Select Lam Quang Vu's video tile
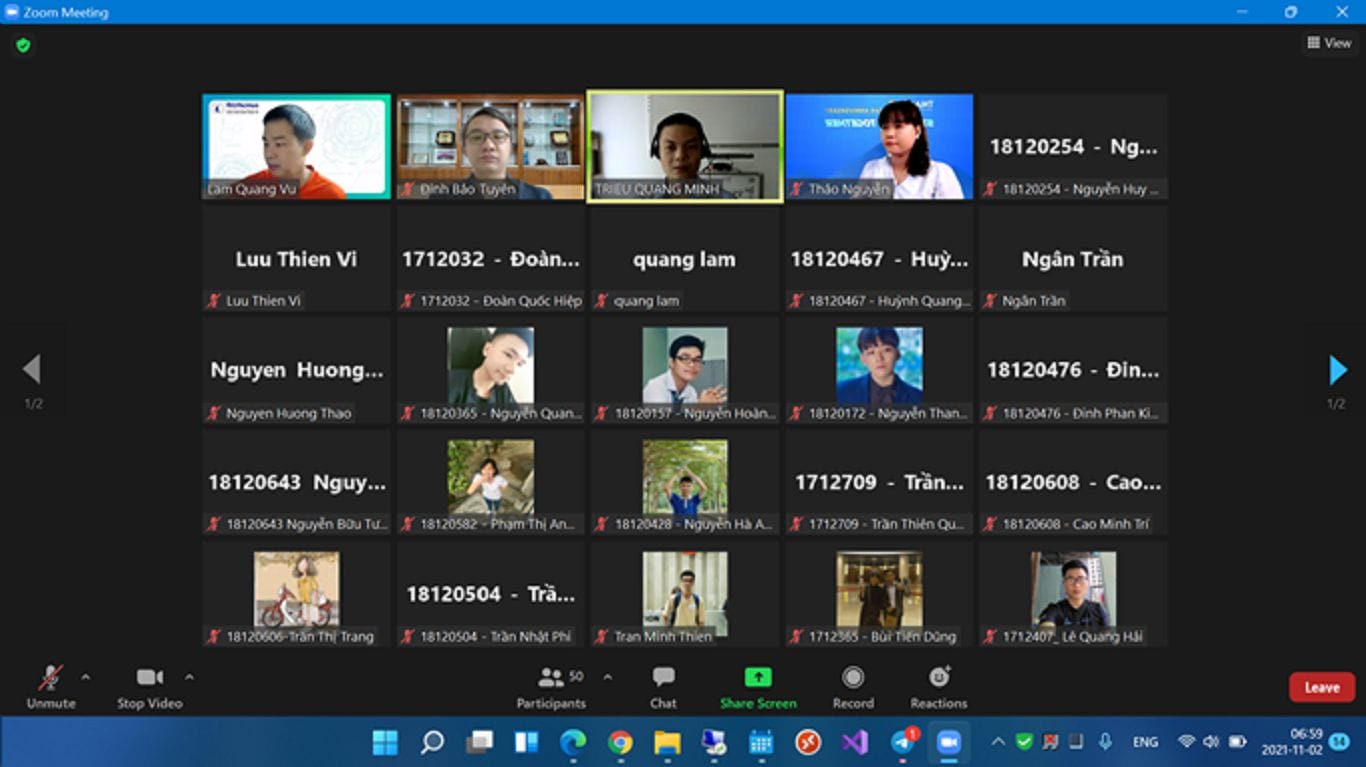The height and width of the screenshot is (767, 1366). coord(296,147)
